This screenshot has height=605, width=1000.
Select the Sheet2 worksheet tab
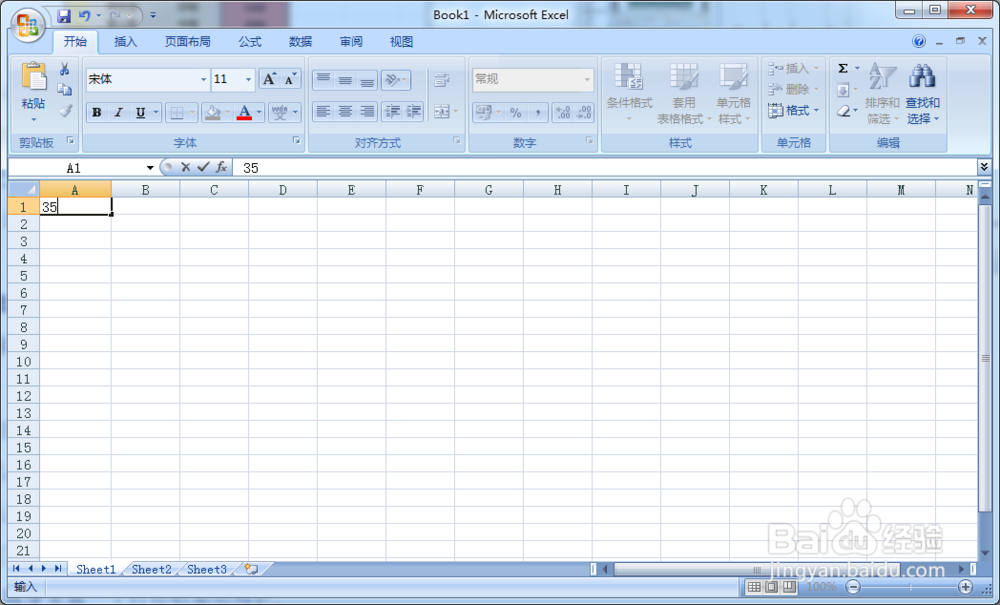pyautogui.click(x=151, y=569)
